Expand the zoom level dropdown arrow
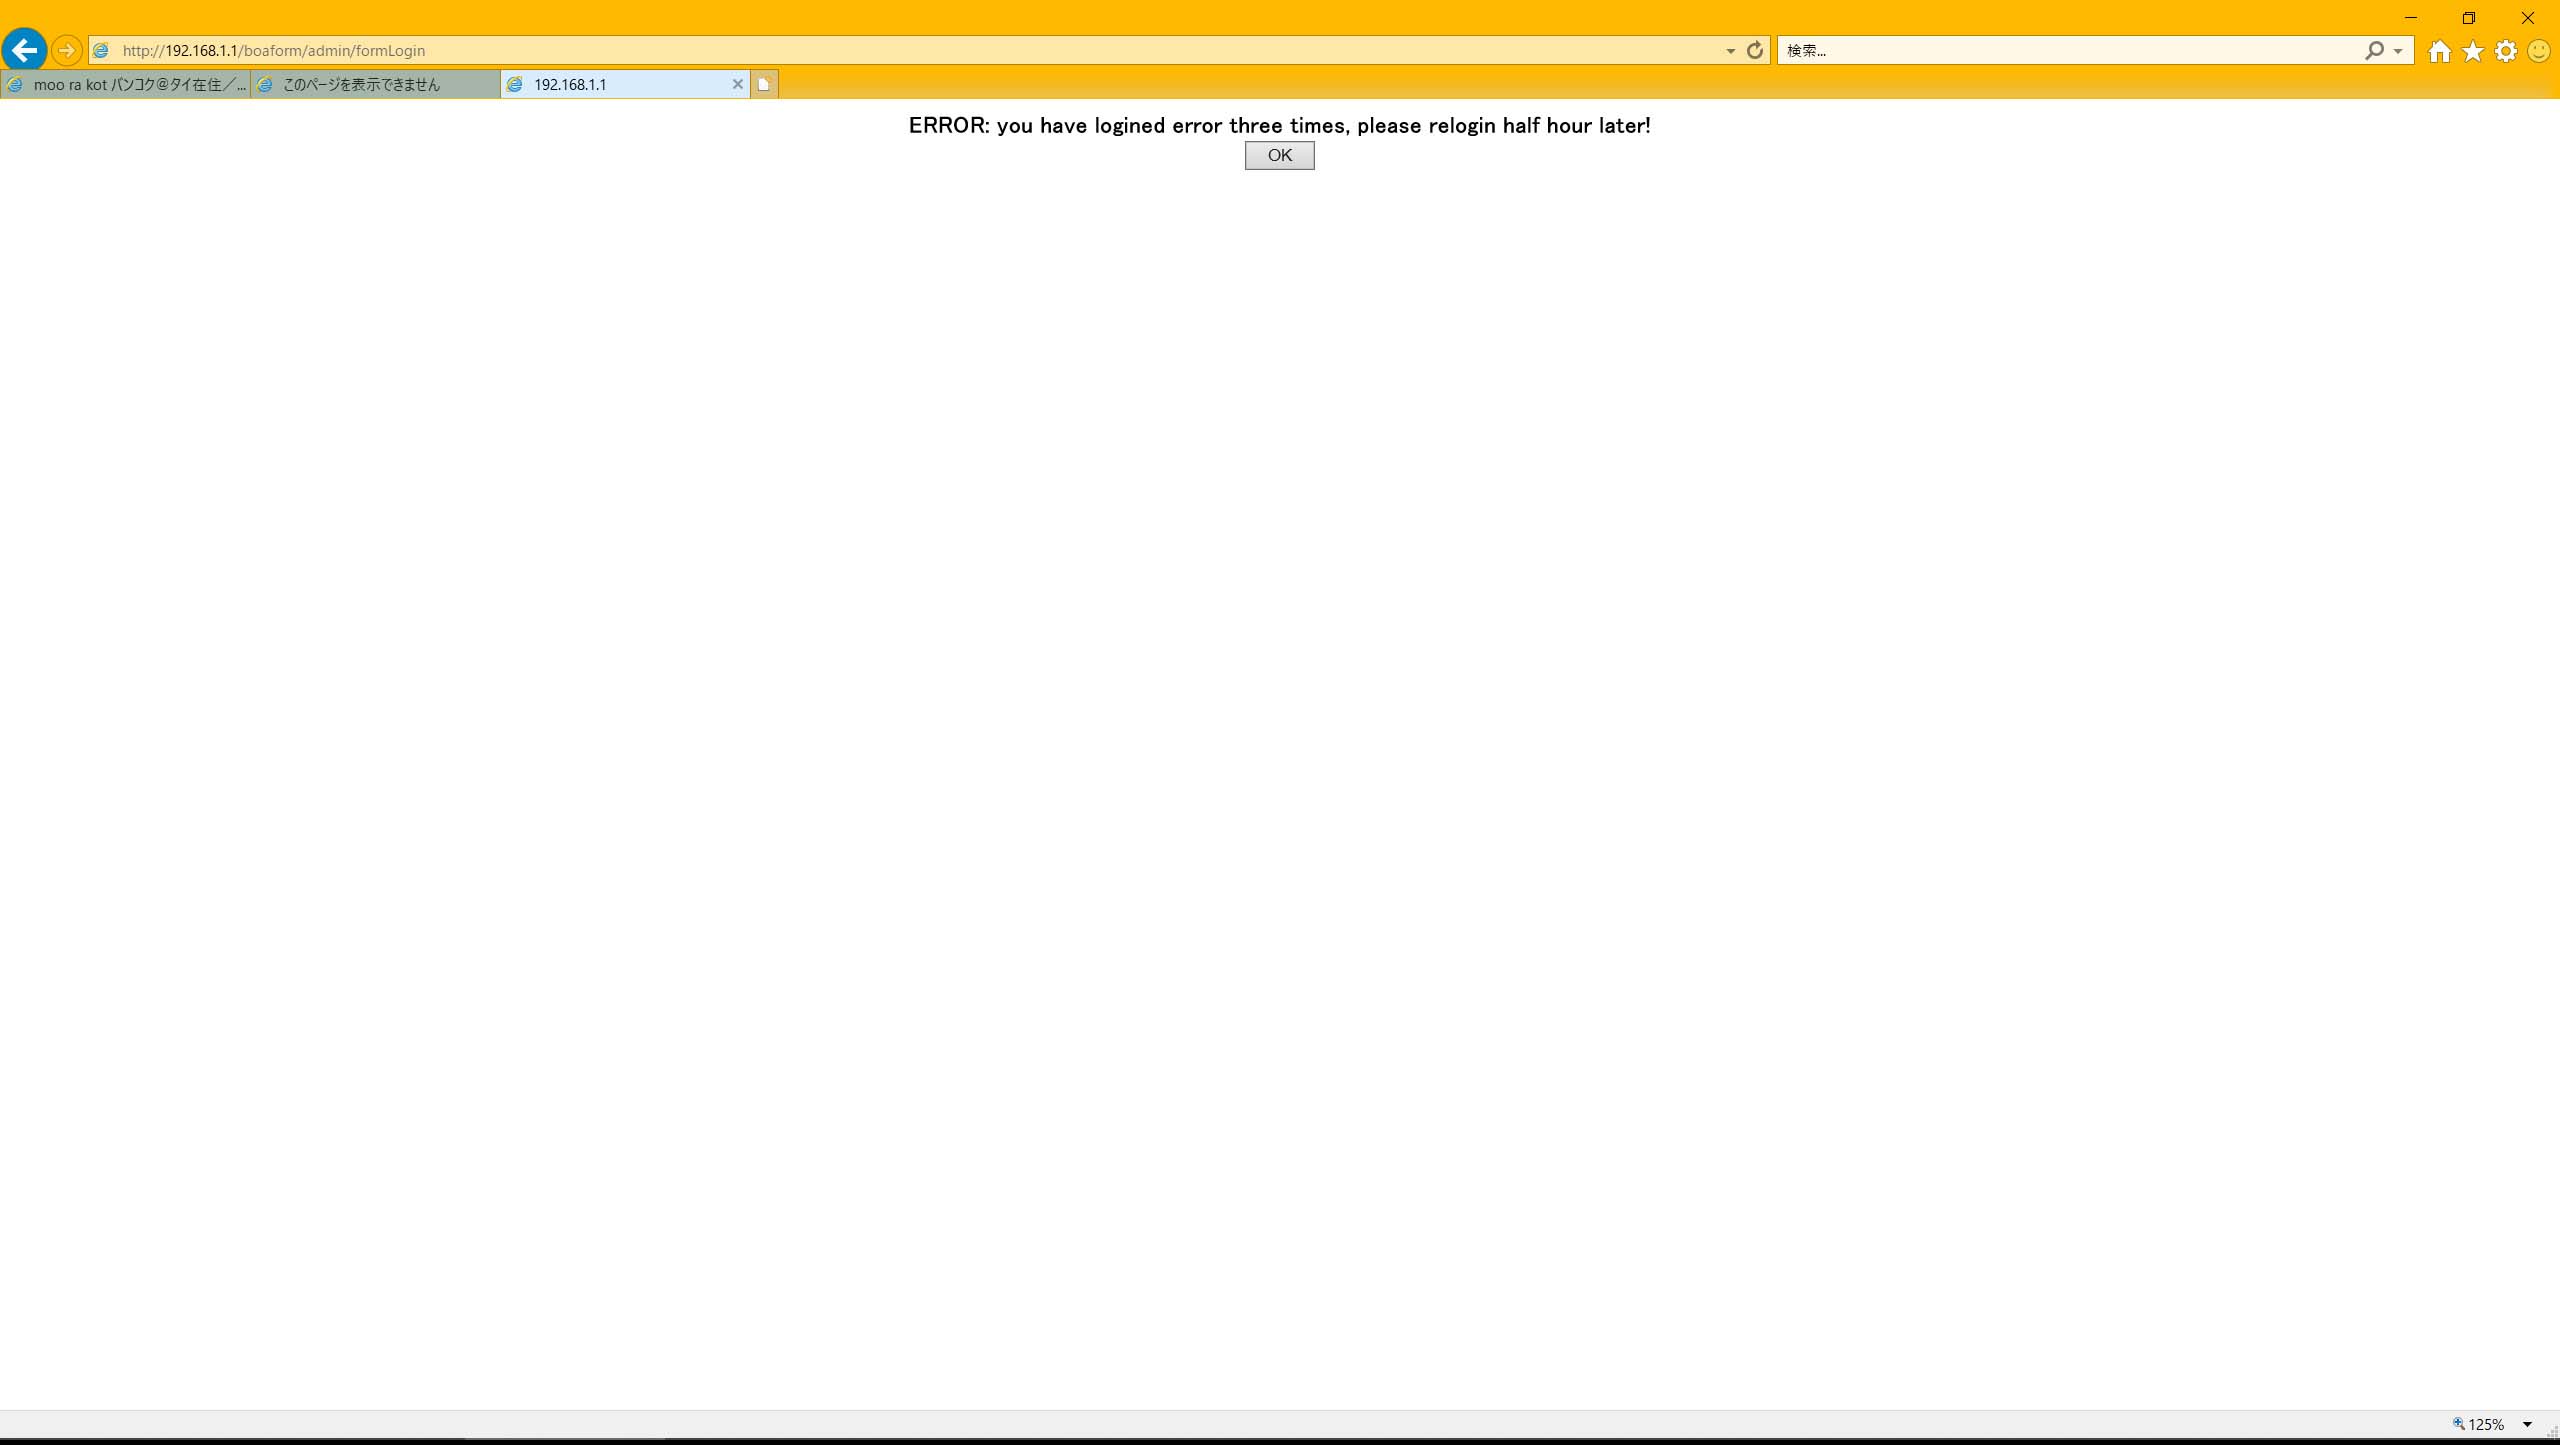Screen dimensions: 2560x1445 pyautogui.click(x=2527, y=1424)
